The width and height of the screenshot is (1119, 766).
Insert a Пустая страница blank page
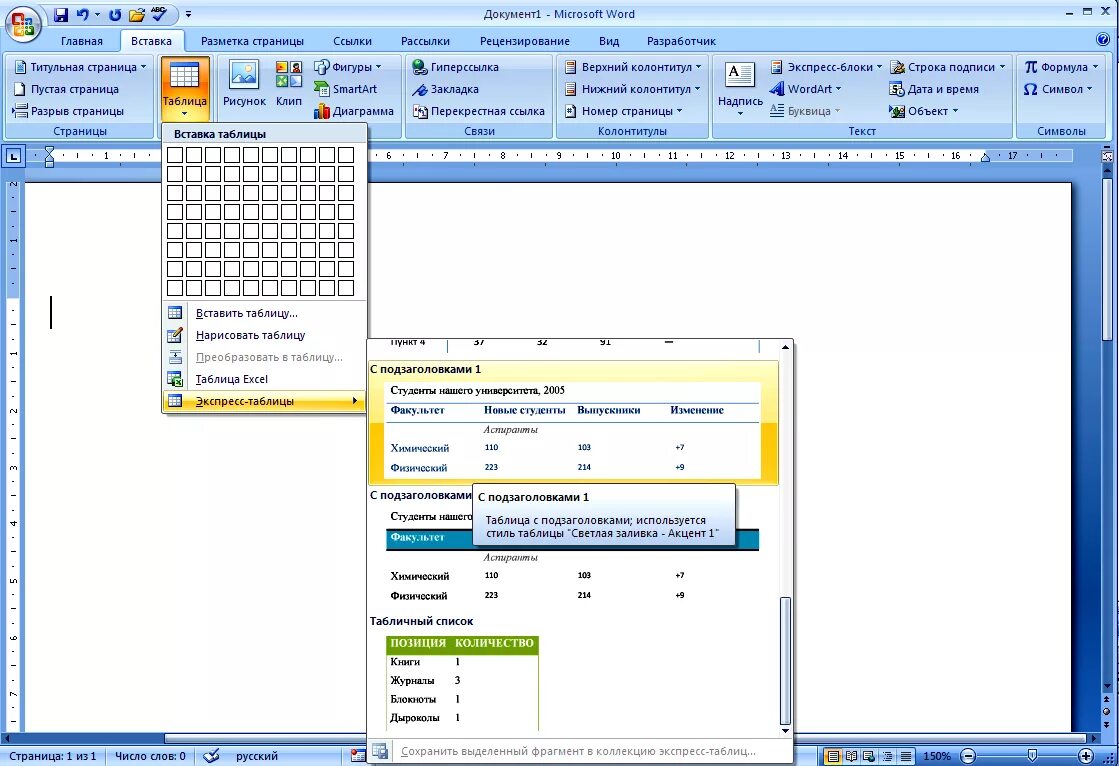66,89
